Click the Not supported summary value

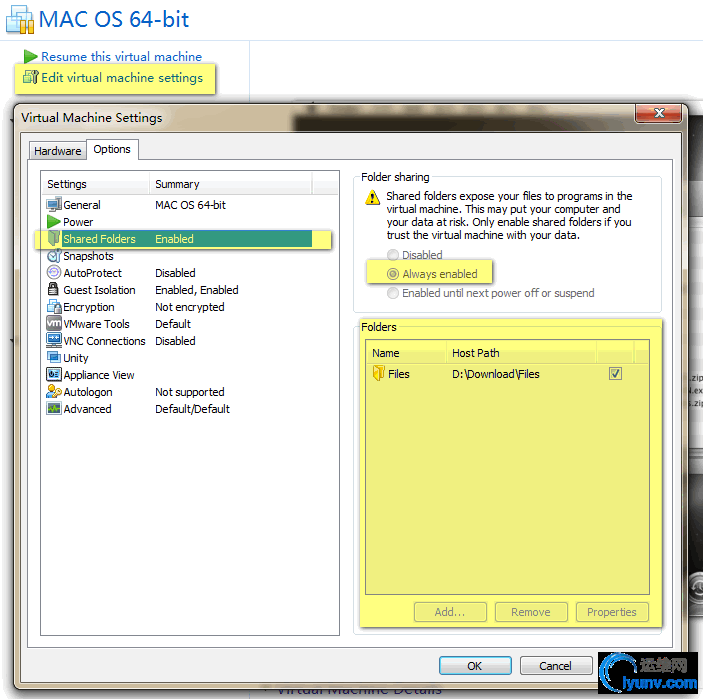[x=190, y=392]
